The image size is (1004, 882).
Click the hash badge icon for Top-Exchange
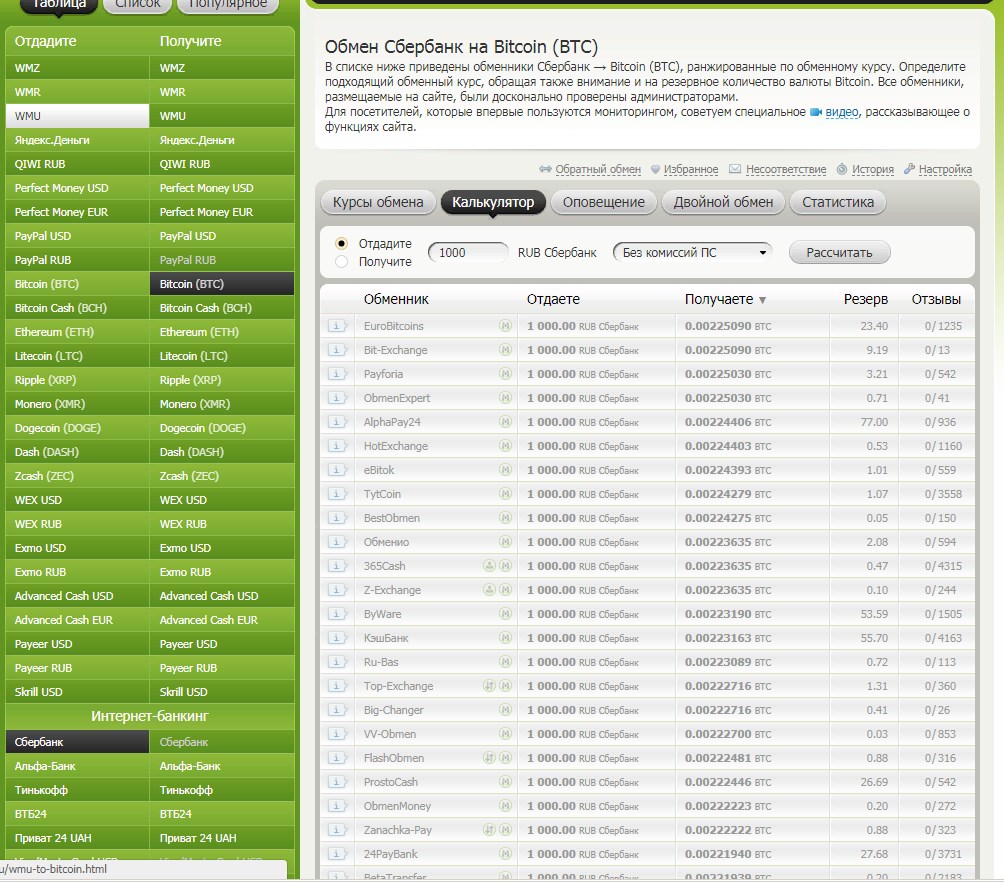pyautogui.click(x=489, y=686)
